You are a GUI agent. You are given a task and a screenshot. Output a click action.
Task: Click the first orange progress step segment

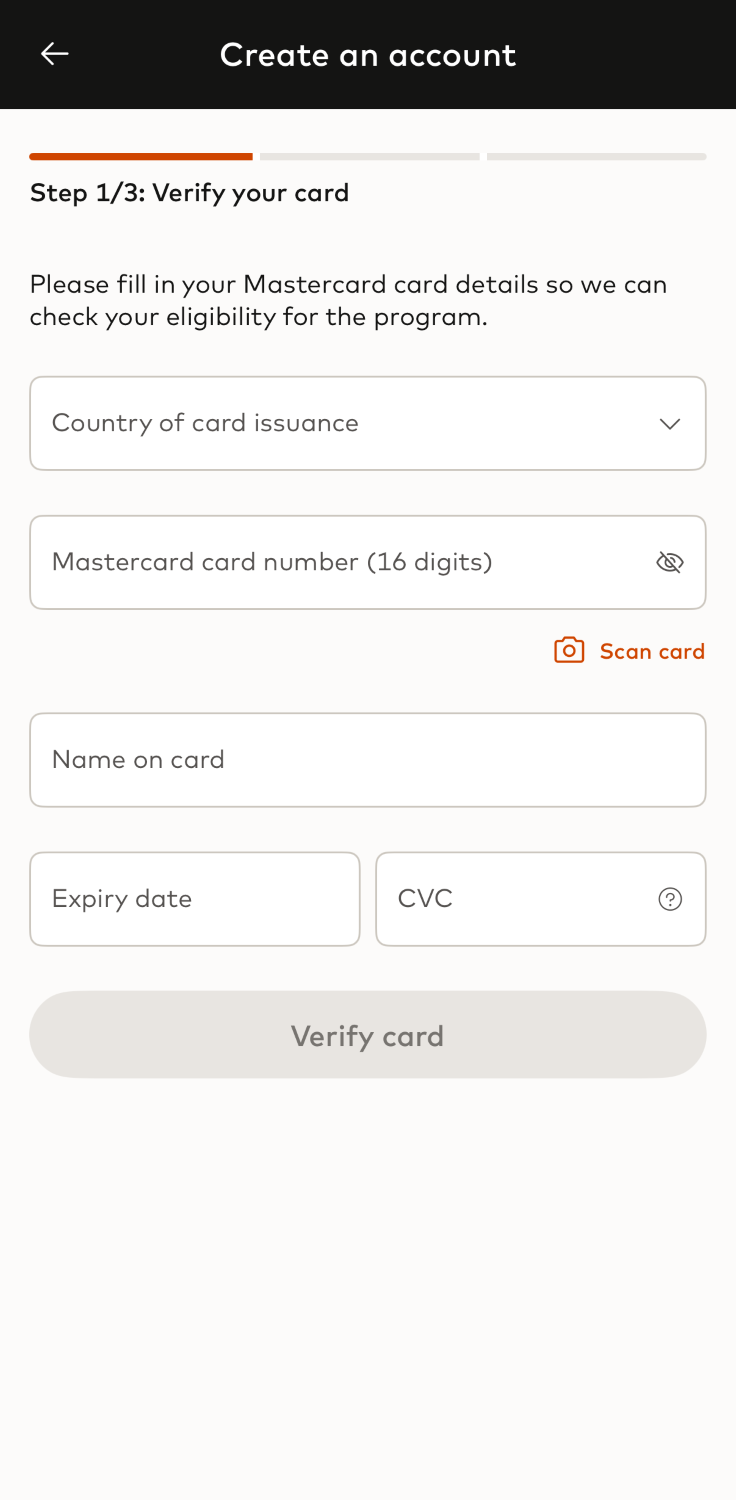coord(141,156)
